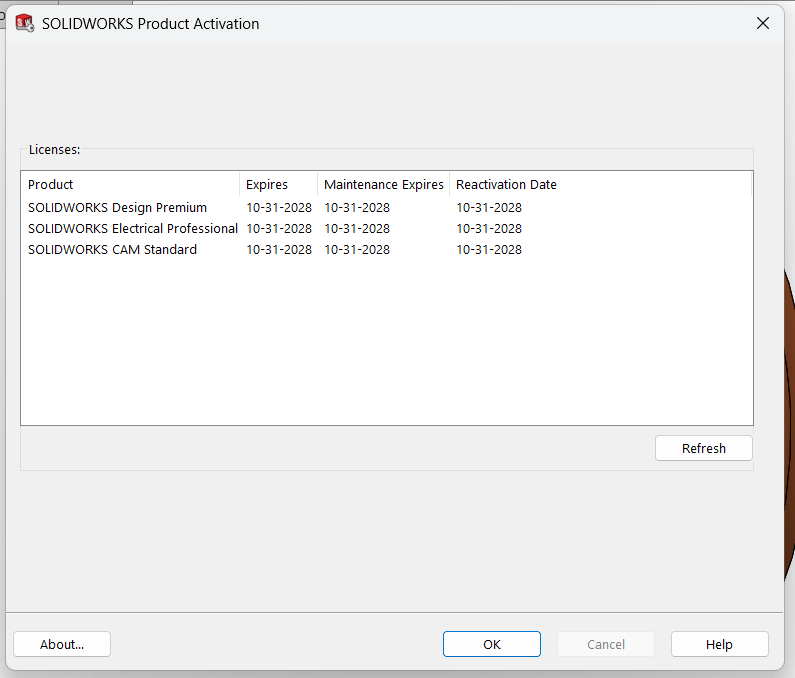
Task: Confirm with the OK button
Action: [491, 644]
